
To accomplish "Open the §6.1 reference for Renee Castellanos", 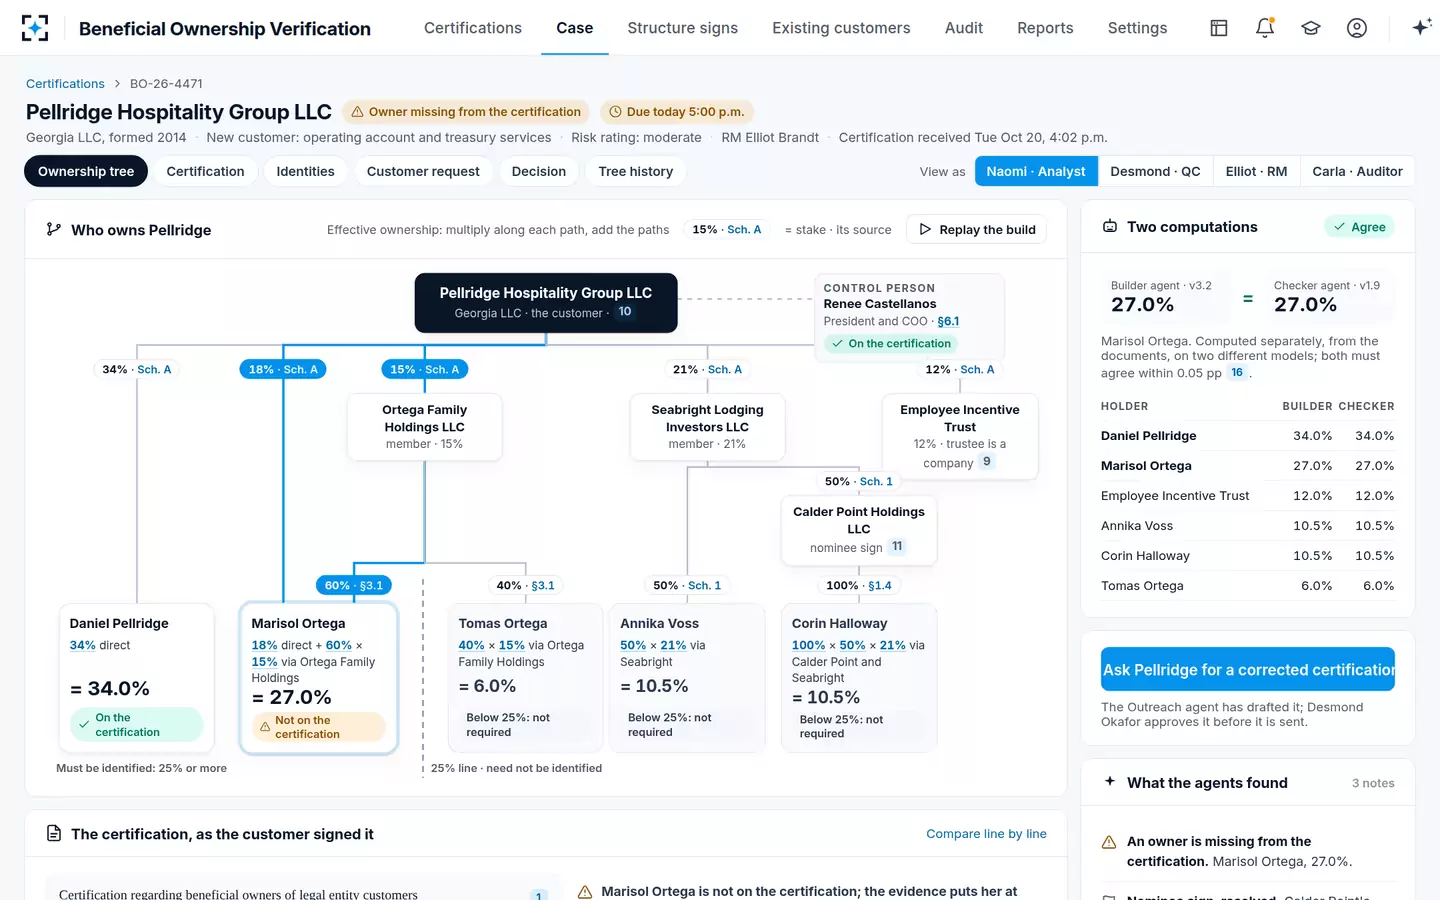I will 948,322.
